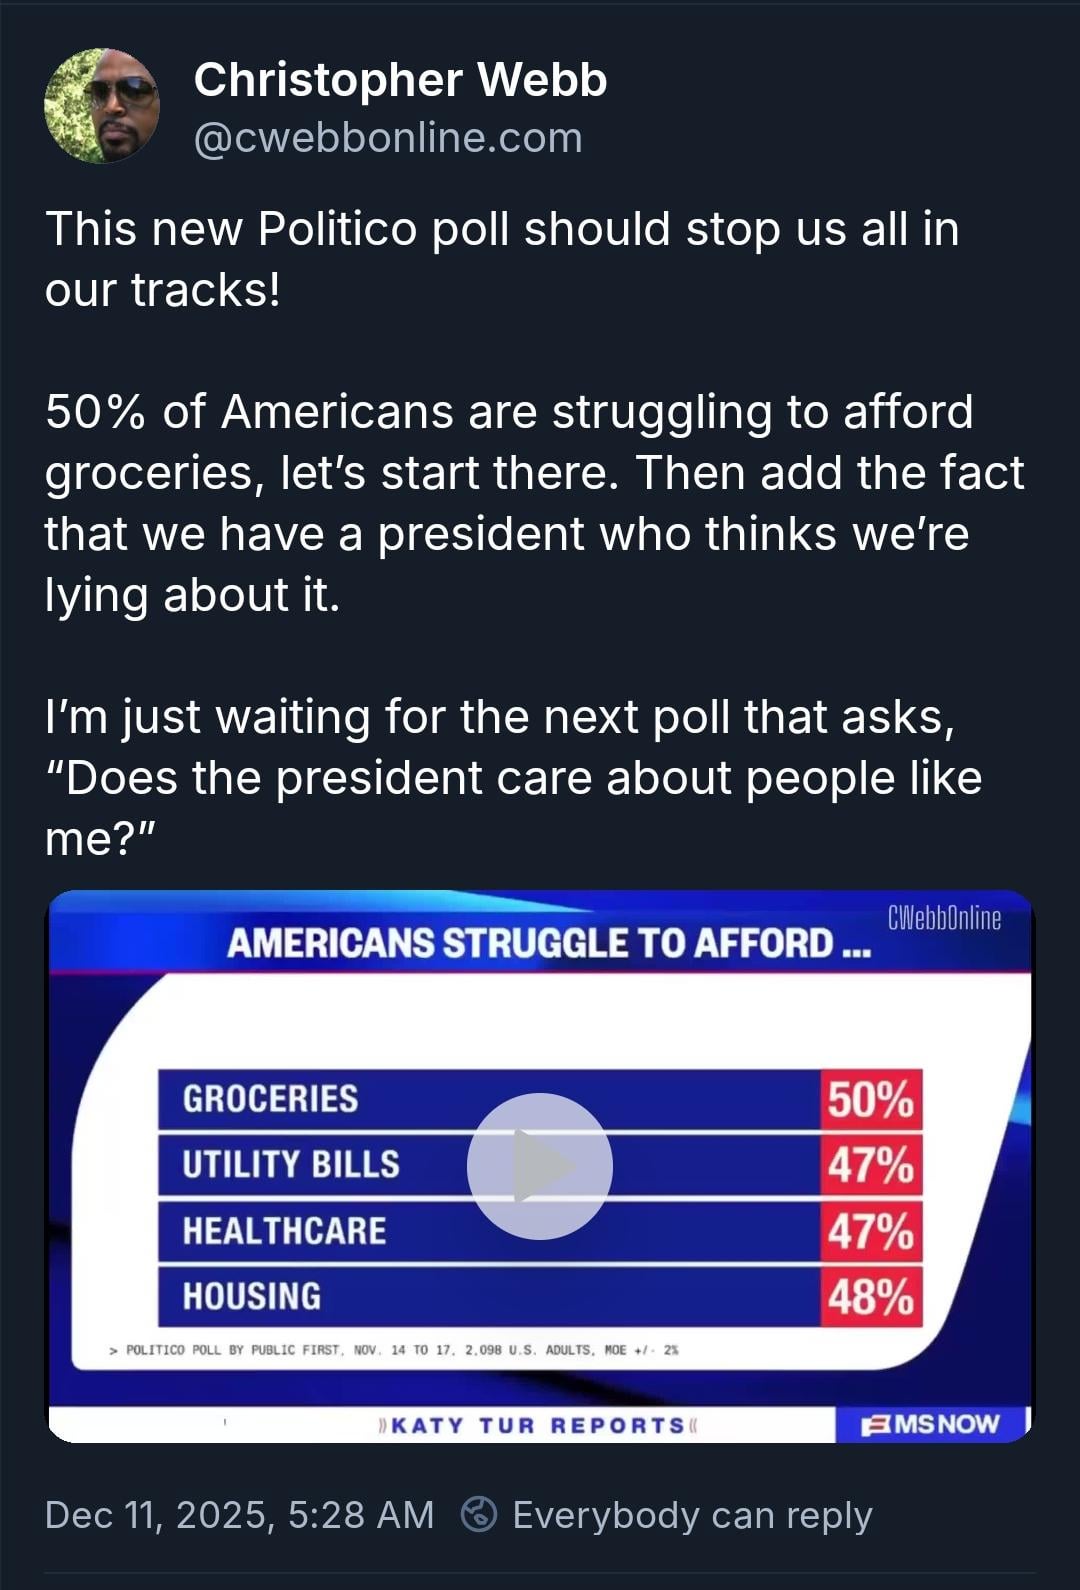Screen dimensions: 1080x1590
Task: Click the Christopher Webb display name
Action: tap(400, 80)
